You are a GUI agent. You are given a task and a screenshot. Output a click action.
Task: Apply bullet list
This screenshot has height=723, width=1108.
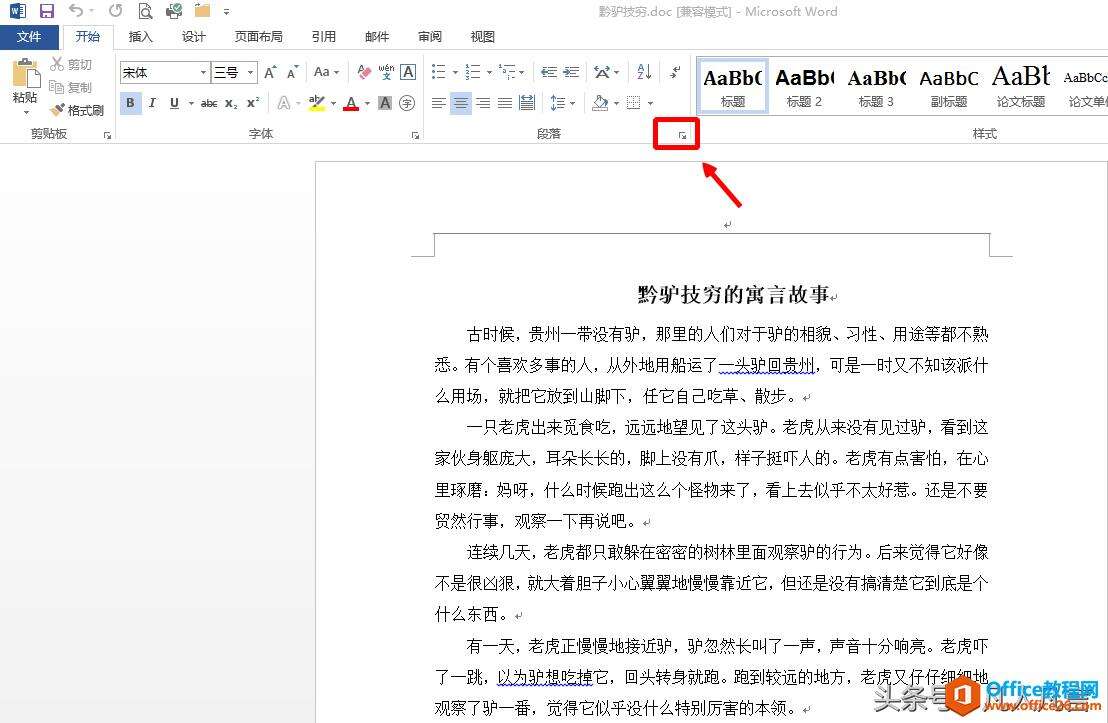tap(439, 72)
